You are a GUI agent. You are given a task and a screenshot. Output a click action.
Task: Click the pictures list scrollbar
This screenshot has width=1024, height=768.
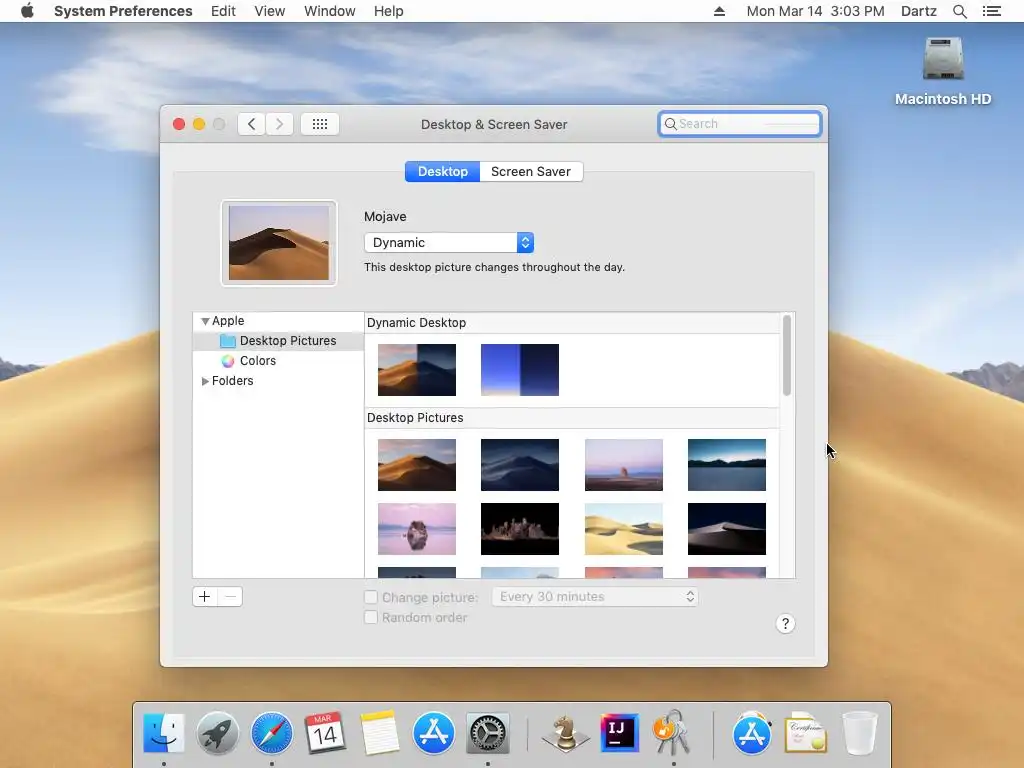tap(787, 355)
